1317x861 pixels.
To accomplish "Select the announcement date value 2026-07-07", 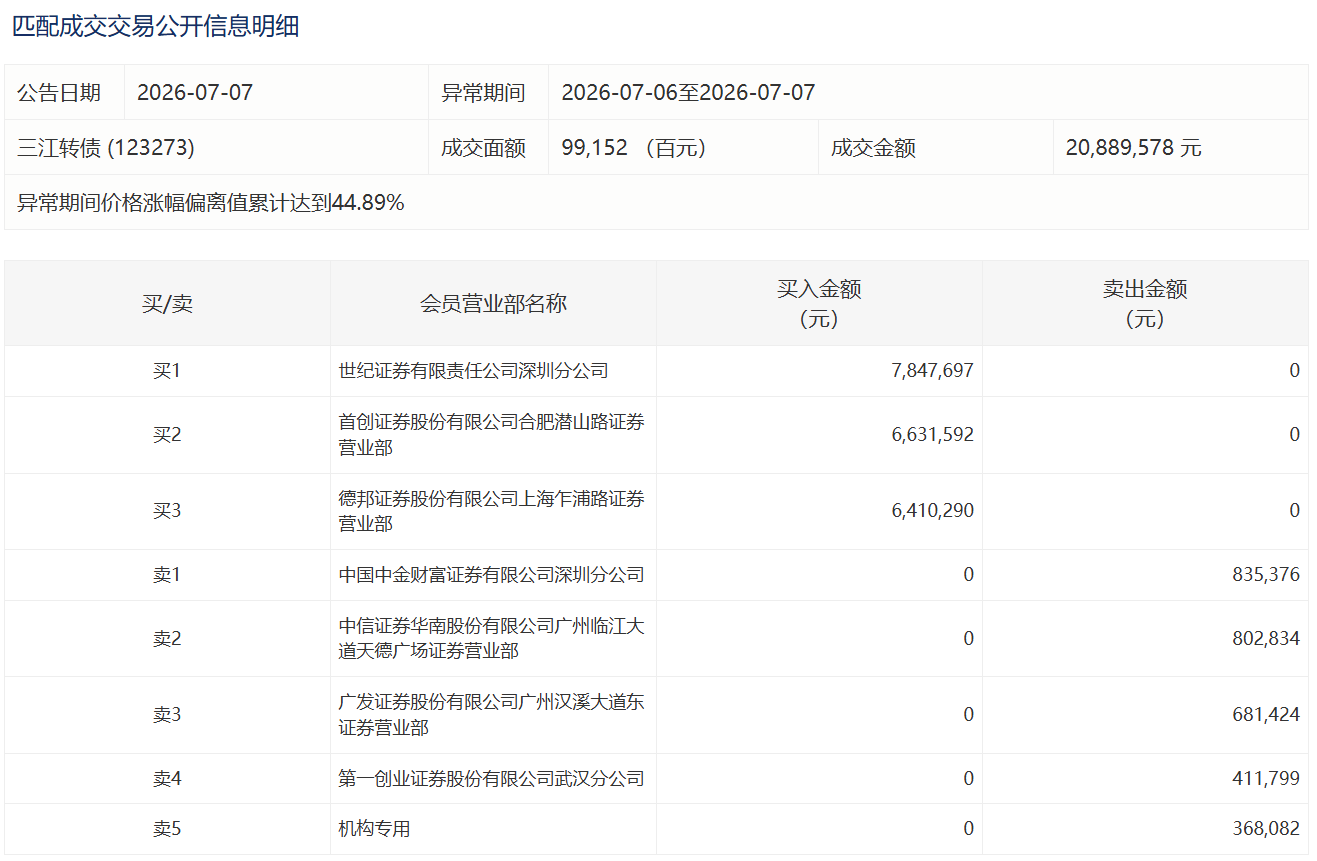I will click(x=195, y=93).
